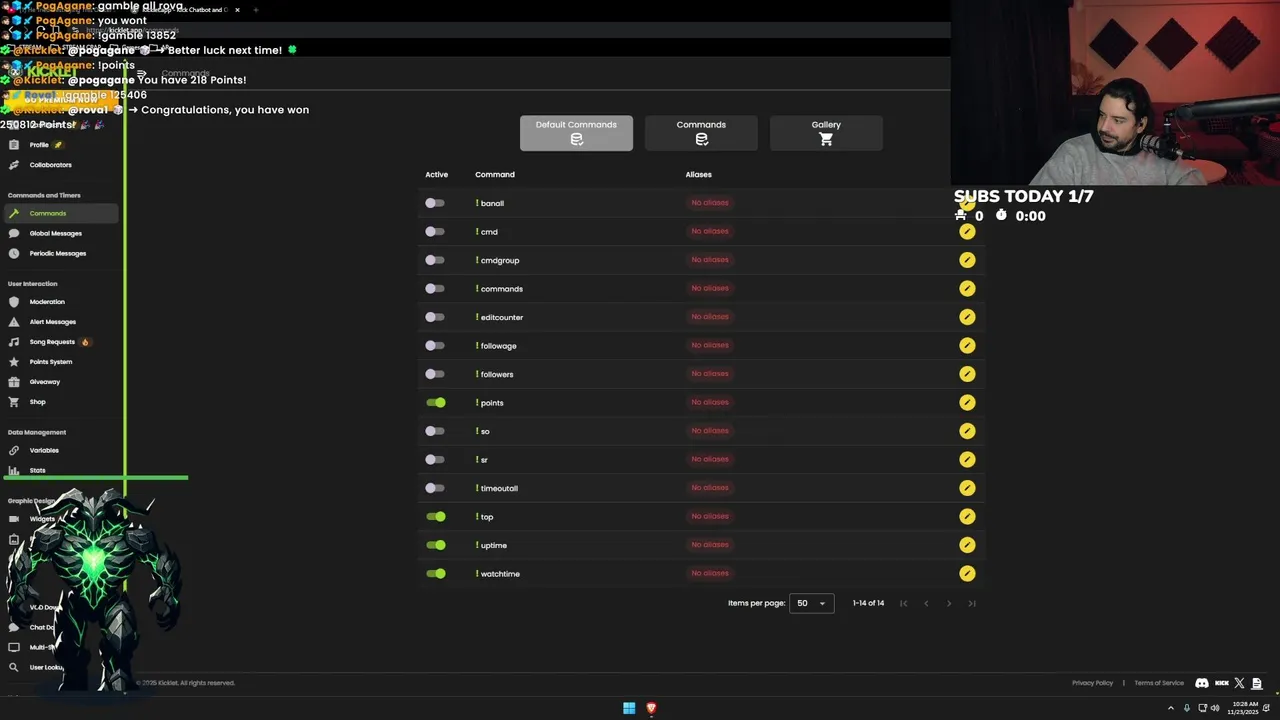1280x720 pixels.
Task: Disable the watchtime toggle
Action: [x=436, y=573]
